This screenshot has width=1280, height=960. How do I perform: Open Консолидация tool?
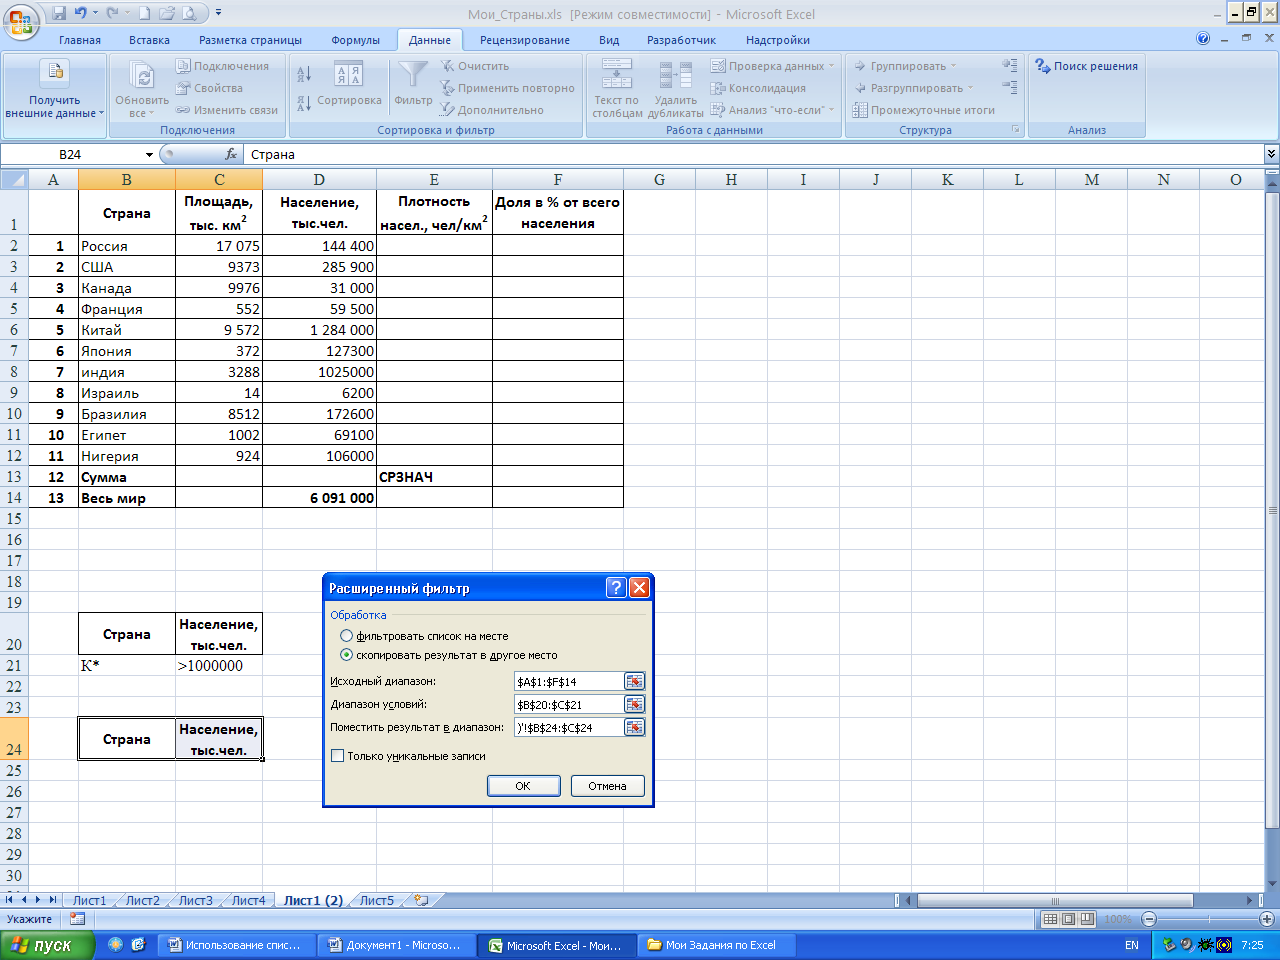(x=758, y=88)
